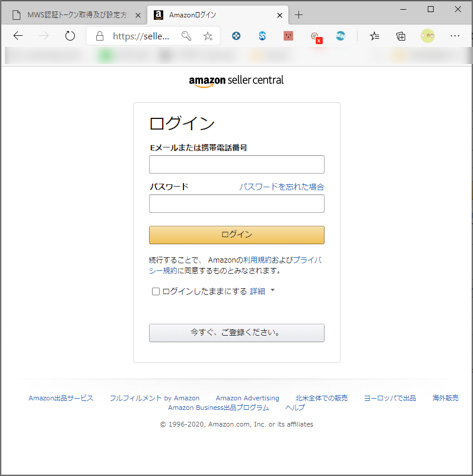Open the ヘルプ footer link

[x=295, y=408]
